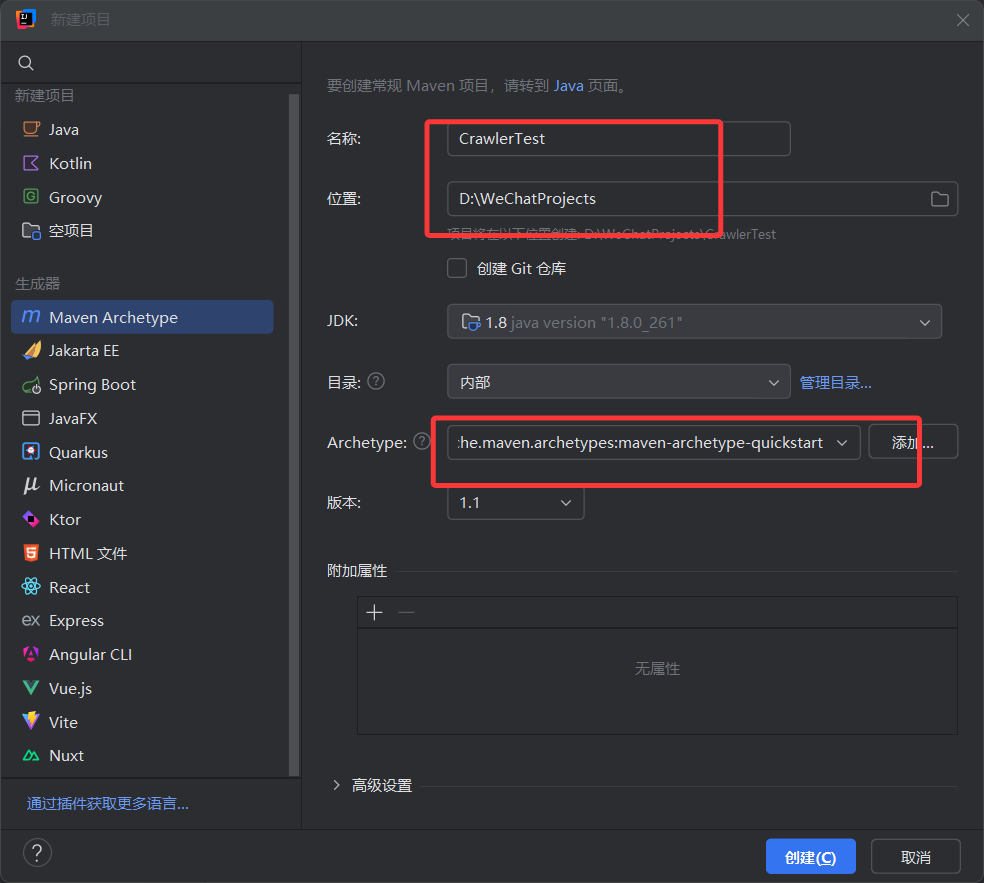This screenshot has width=984, height=883.
Task: Select Spring Boot generator
Action: (142, 385)
